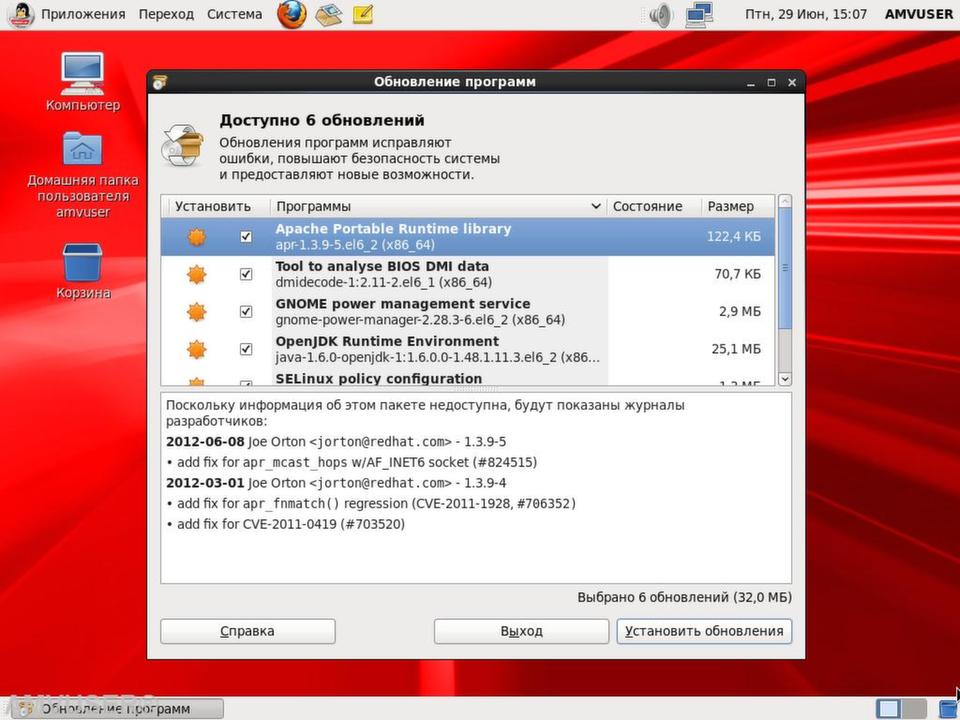Click the size value '122,4 КБ'

pyautogui.click(x=733, y=237)
